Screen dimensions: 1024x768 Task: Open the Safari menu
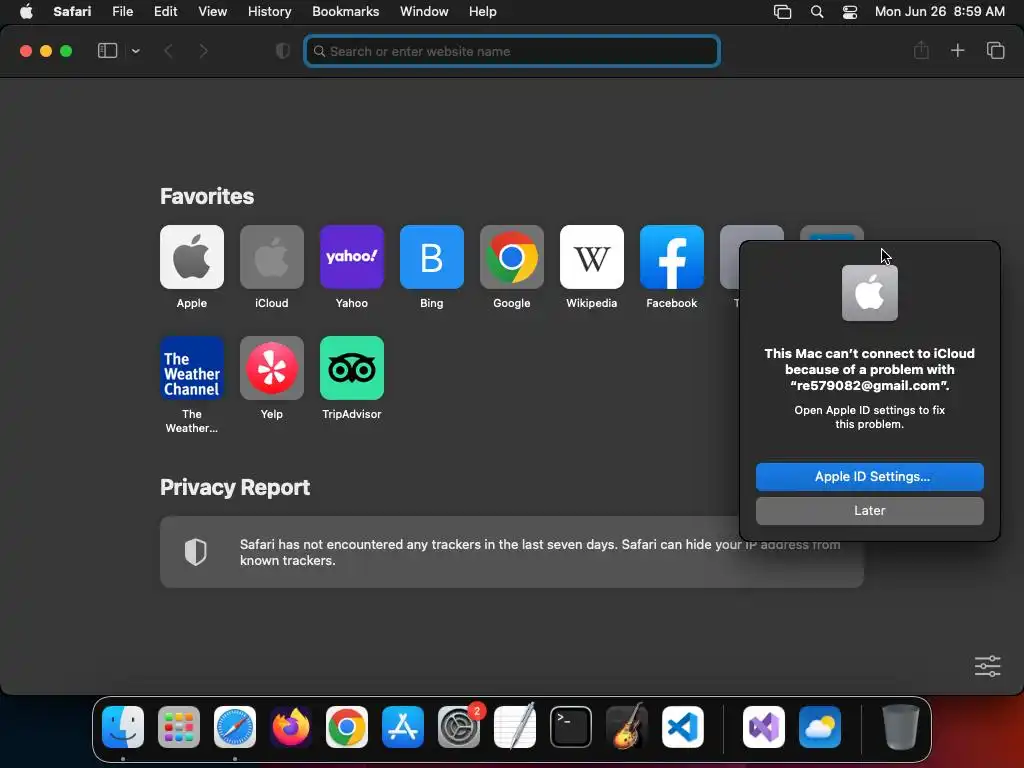(x=72, y=12)
